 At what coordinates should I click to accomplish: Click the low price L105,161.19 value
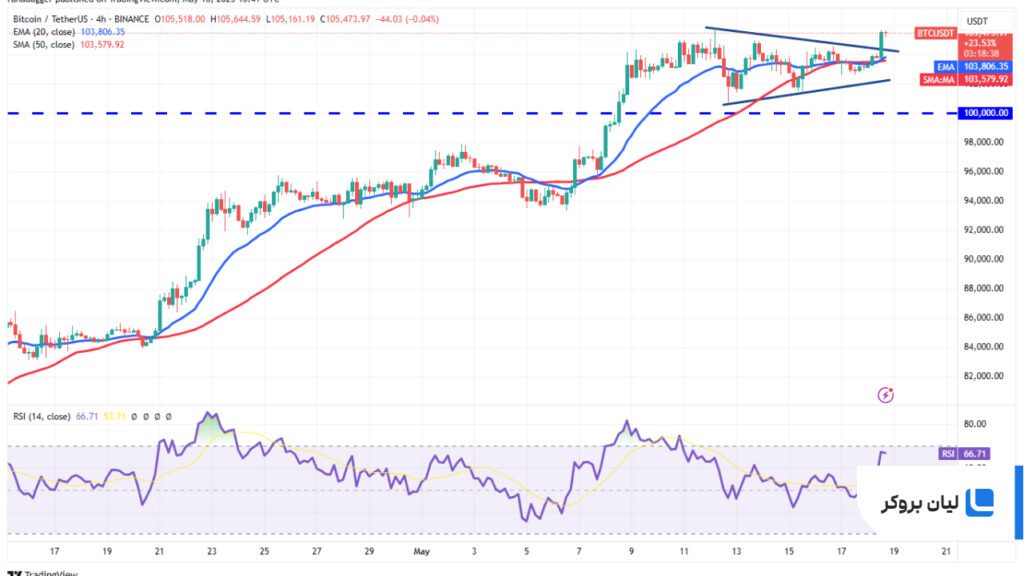[x=290, y=19]
